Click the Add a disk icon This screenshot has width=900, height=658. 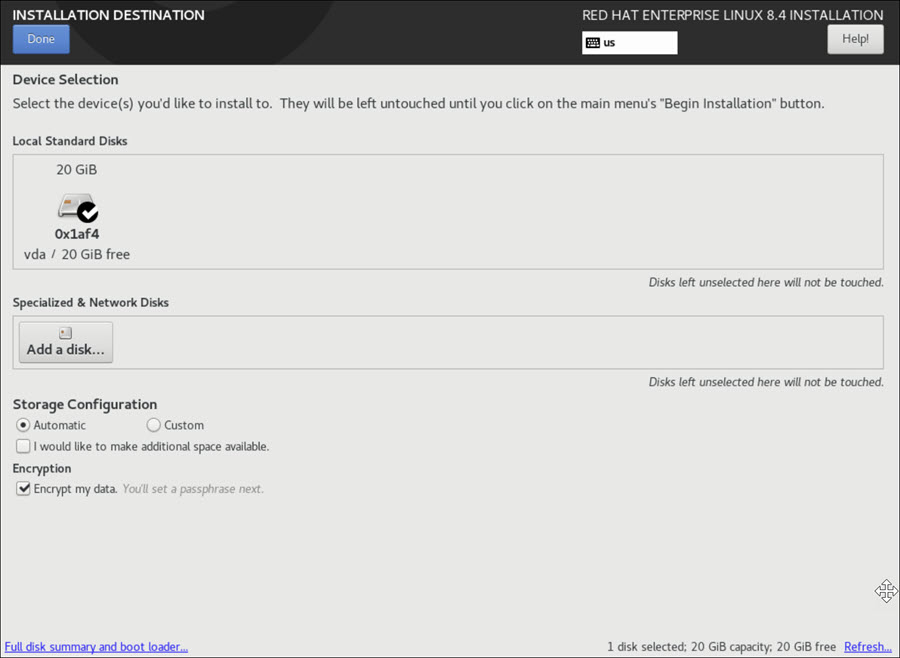(x=64, y=331)
